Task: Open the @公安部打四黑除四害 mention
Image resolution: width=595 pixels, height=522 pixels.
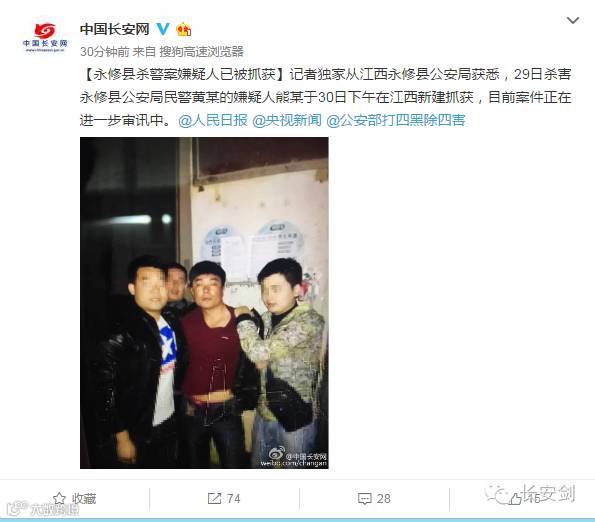Action: pos(395,120)
